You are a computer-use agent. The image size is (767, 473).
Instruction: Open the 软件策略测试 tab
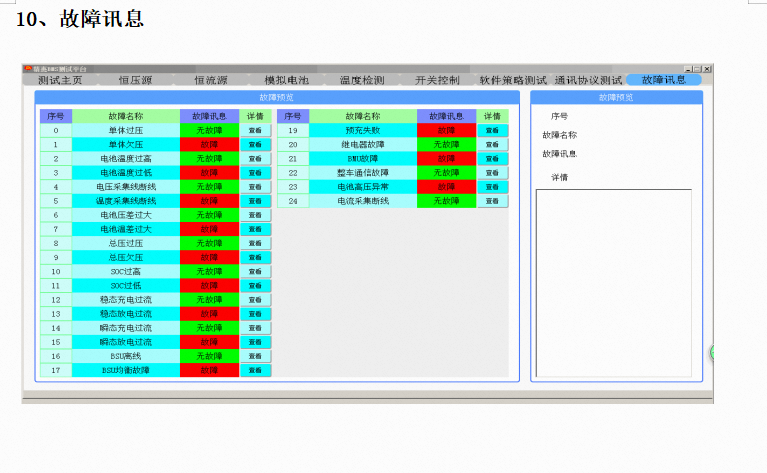(513, 80)
